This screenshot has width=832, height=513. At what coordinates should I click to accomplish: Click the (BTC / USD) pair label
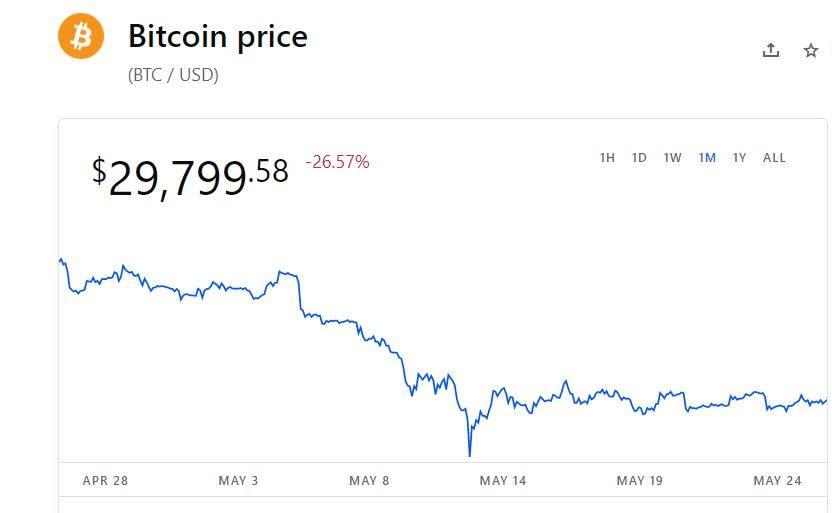click(x=173, y=75)
